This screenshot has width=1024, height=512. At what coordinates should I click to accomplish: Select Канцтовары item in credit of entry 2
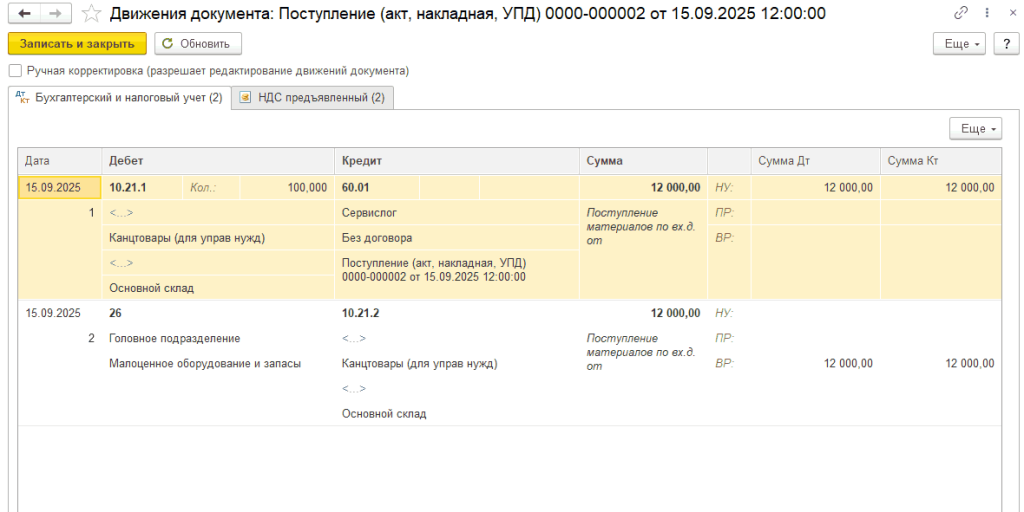coord(456,364)
